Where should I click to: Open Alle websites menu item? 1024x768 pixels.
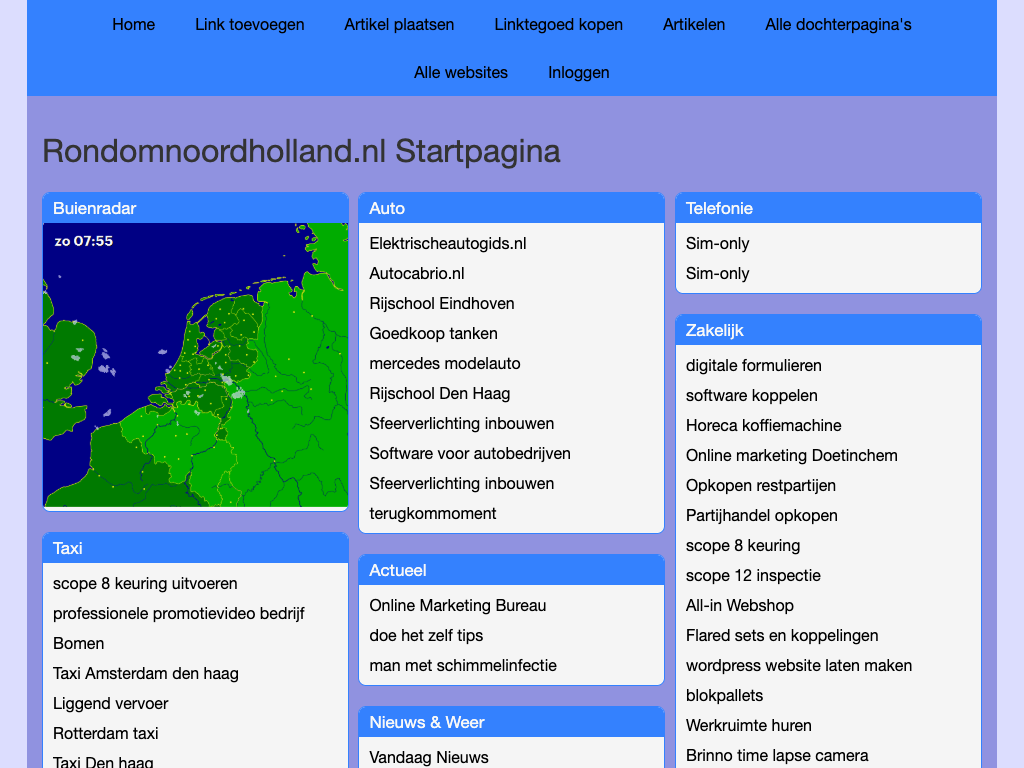[461, 72]
